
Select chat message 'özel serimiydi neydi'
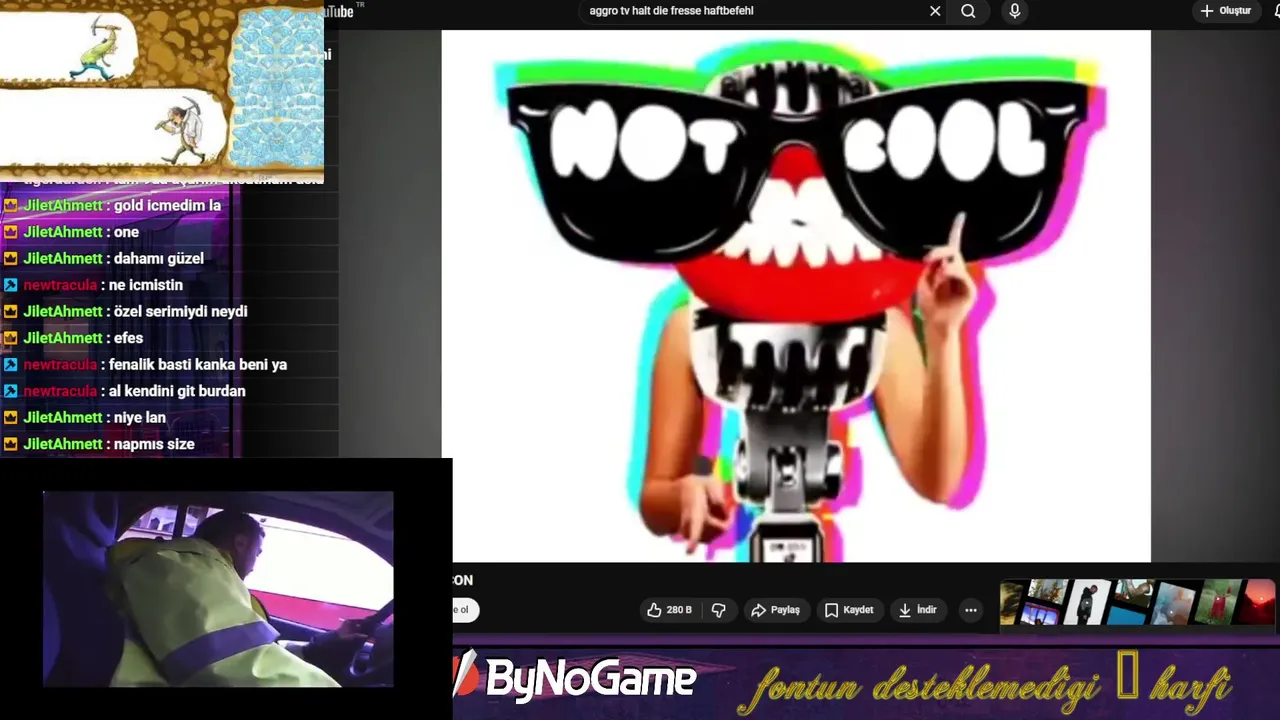tap(180, 311)
